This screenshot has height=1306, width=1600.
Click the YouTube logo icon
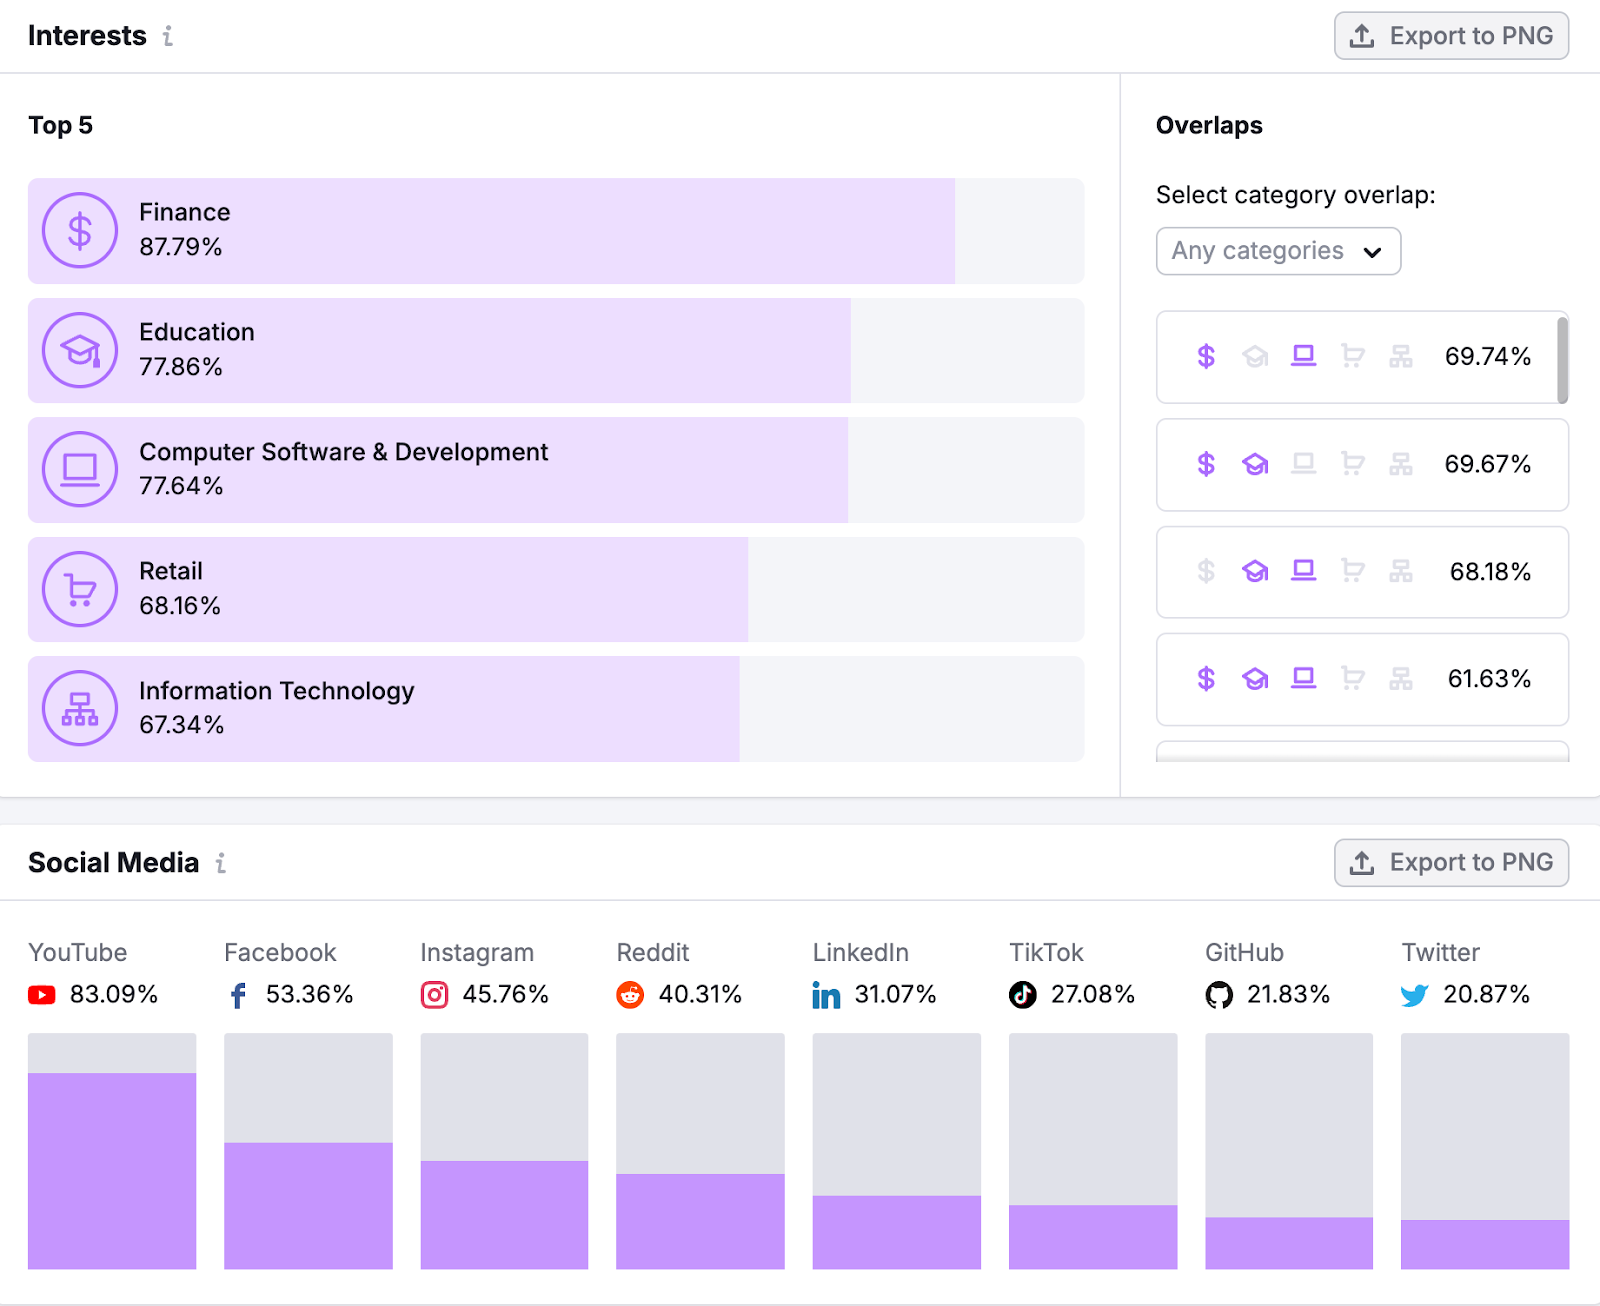[x=41, y=995]
